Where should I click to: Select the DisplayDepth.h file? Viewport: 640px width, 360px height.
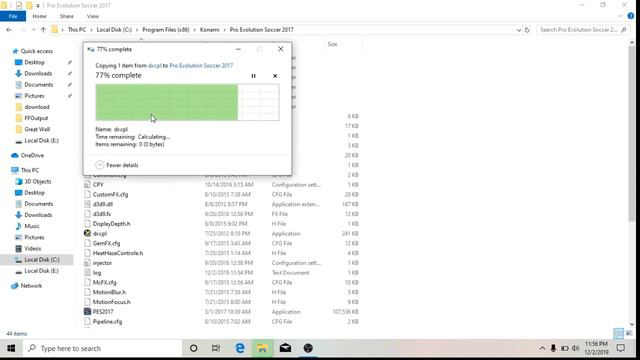[x=111, y=224]
